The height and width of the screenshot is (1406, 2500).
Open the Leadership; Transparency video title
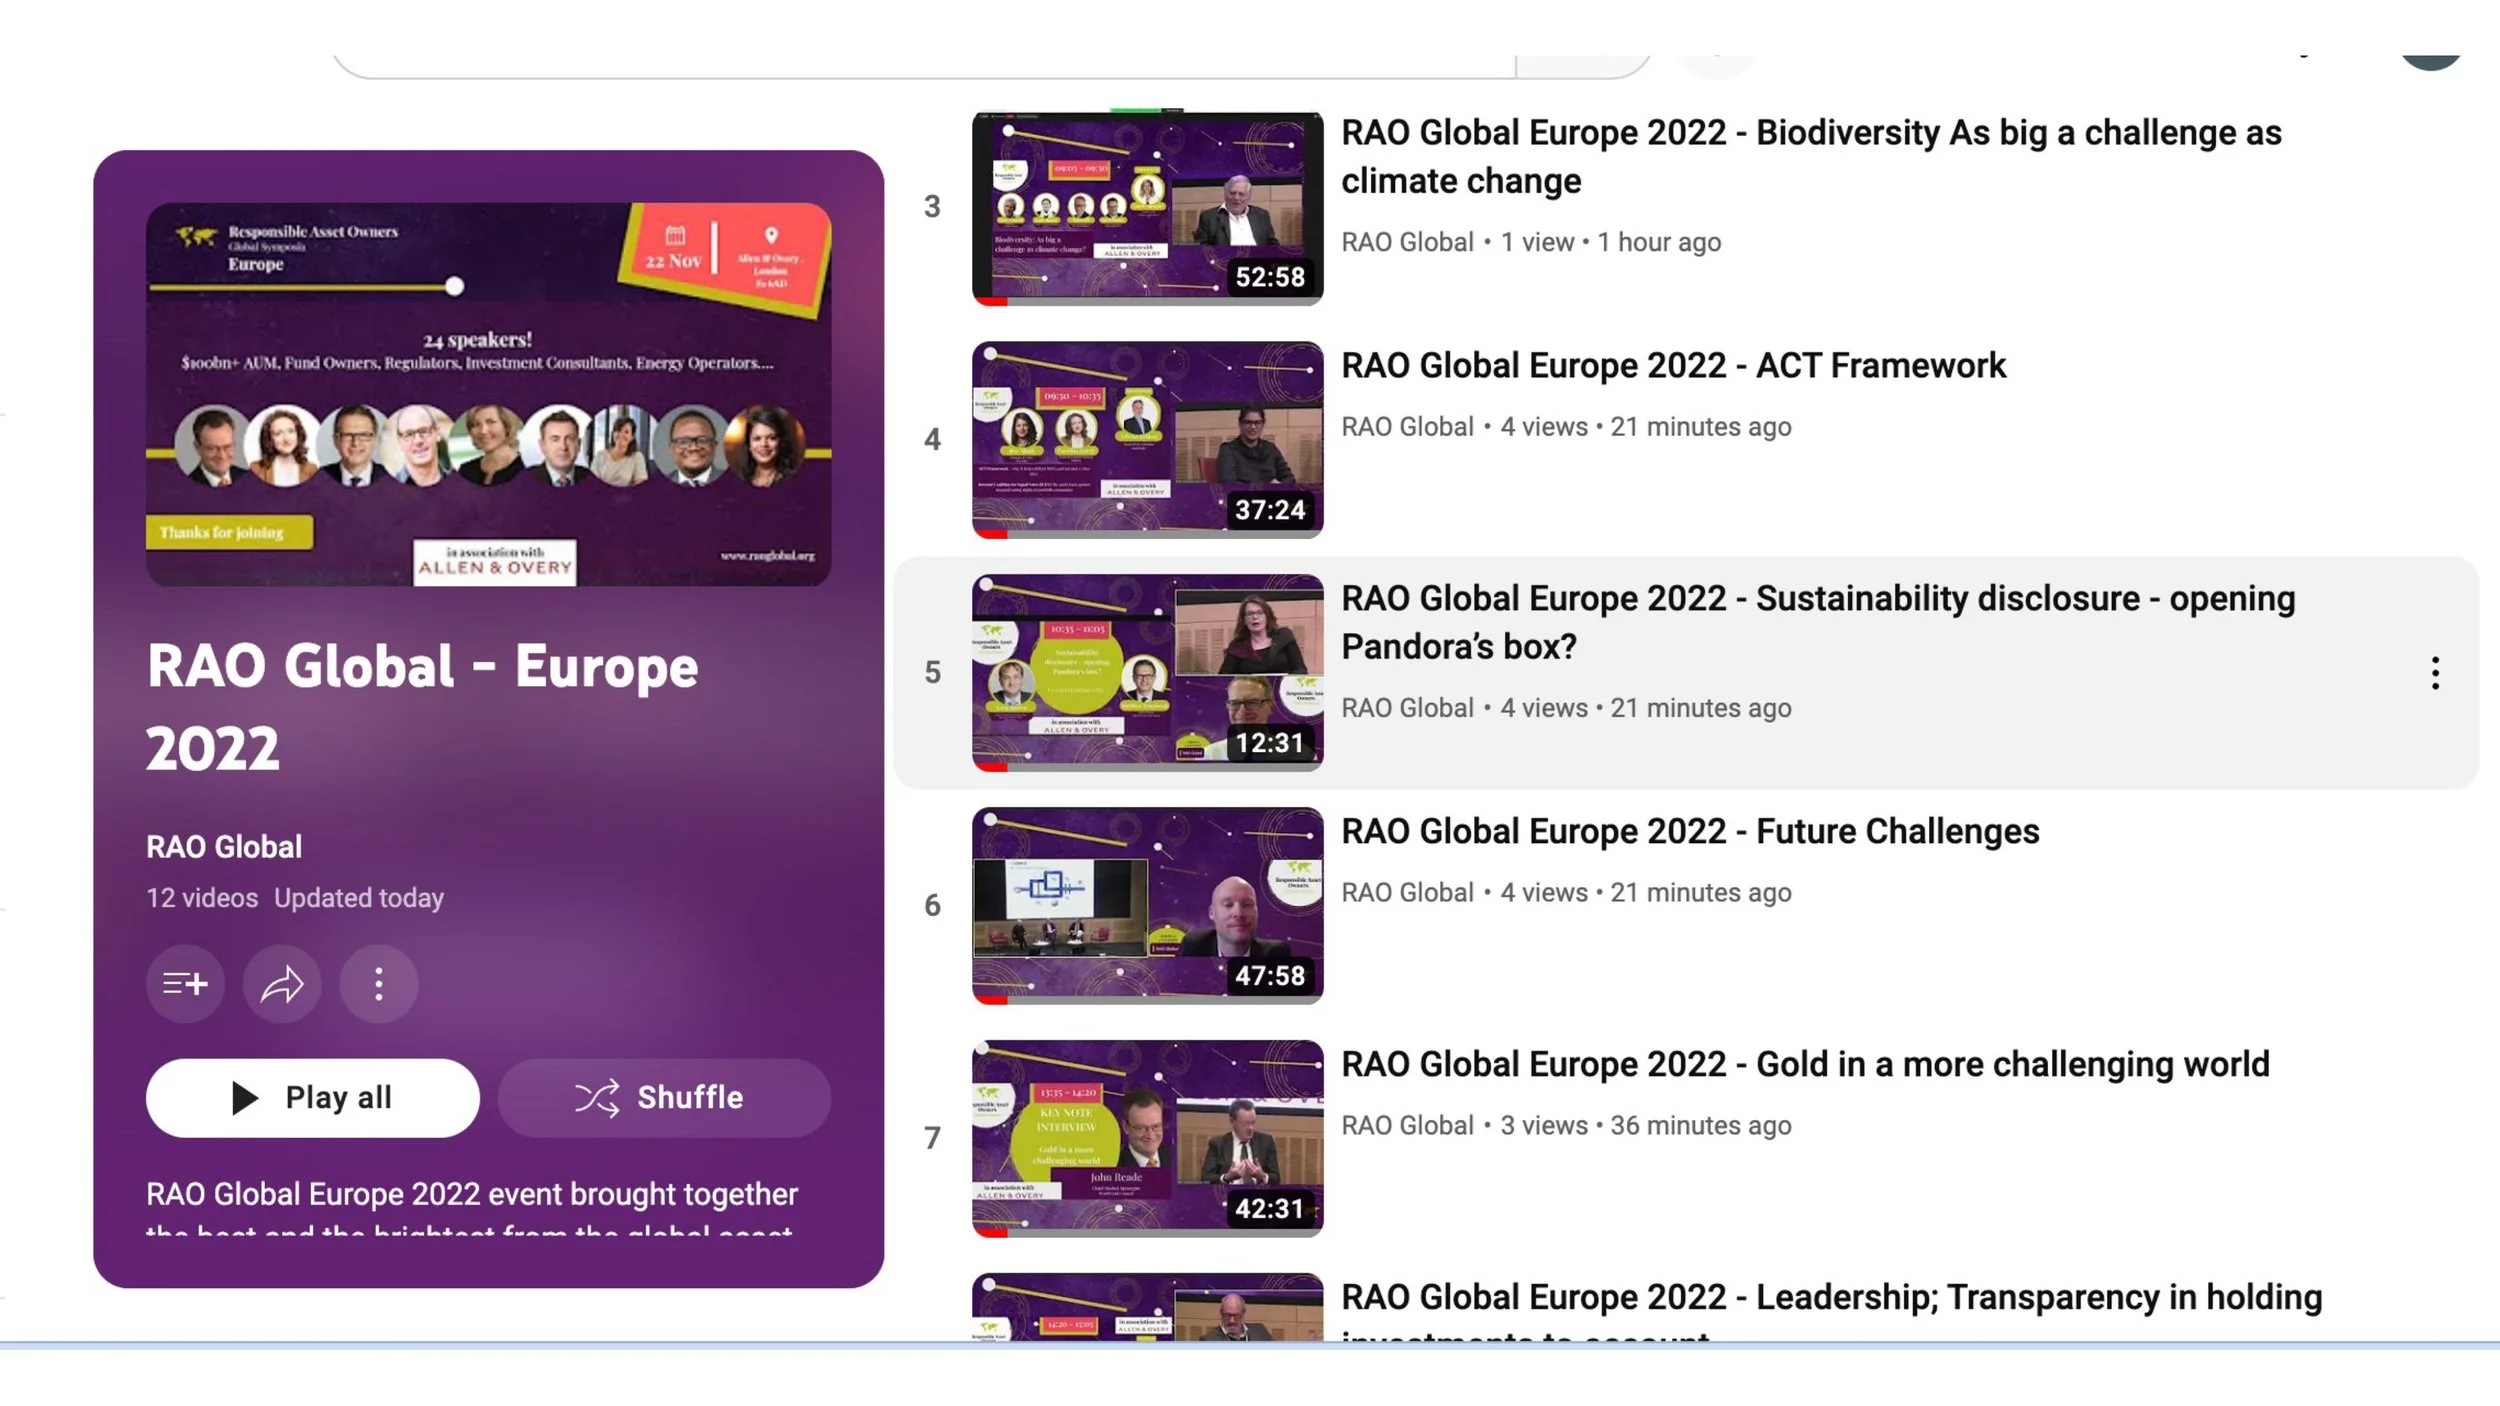[x=1830, y=1298]
